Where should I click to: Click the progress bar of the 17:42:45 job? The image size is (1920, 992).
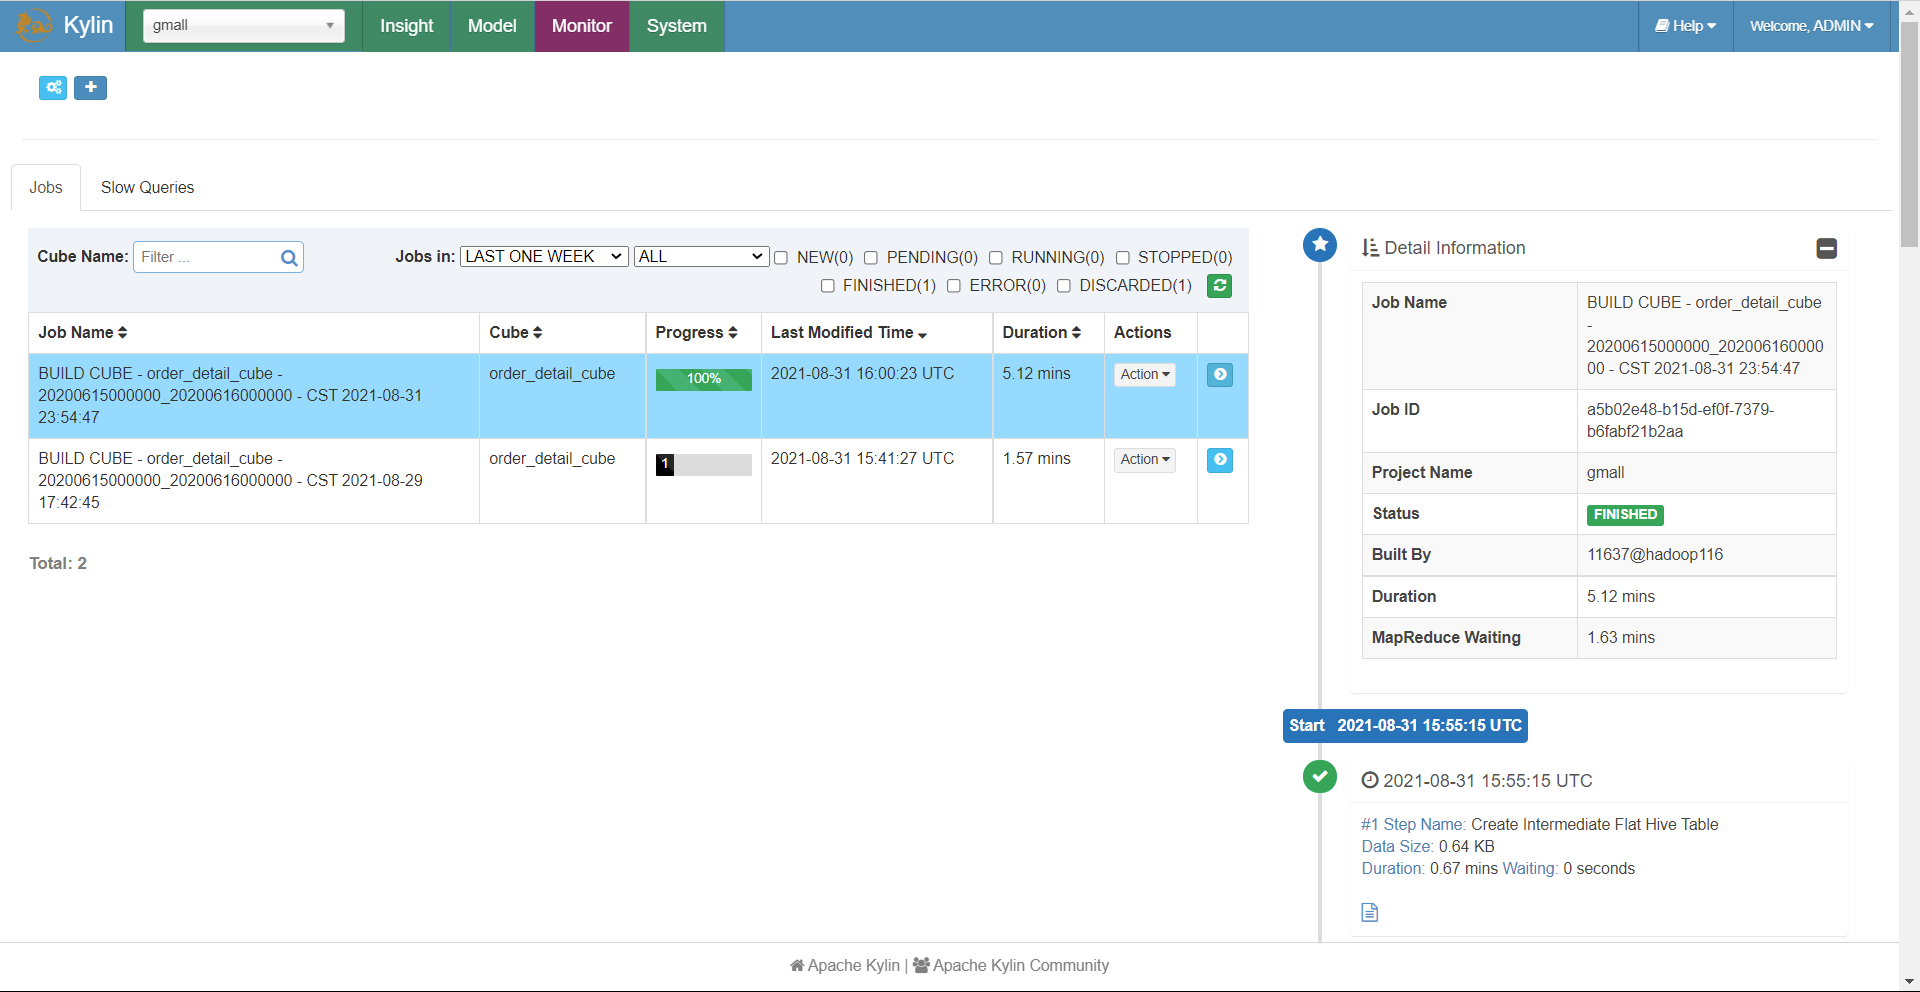pos(704,465)
